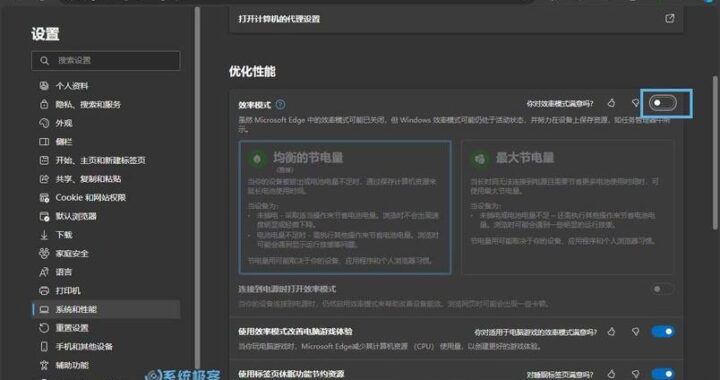Thumbs down the 睡眠标签页 feedback
Image resolution: width=720 pixels, height=380 pixels.
coord(636,374)
